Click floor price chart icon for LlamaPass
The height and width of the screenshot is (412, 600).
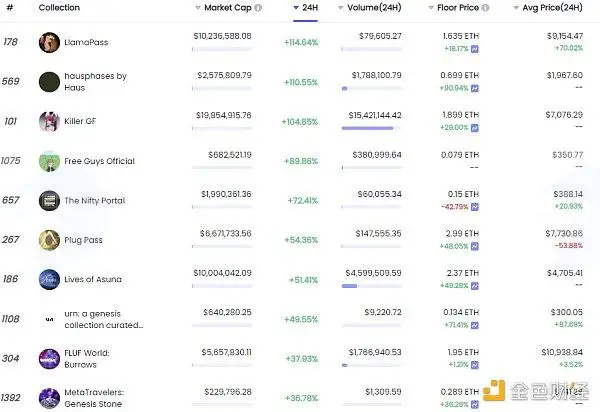[475, 49]
